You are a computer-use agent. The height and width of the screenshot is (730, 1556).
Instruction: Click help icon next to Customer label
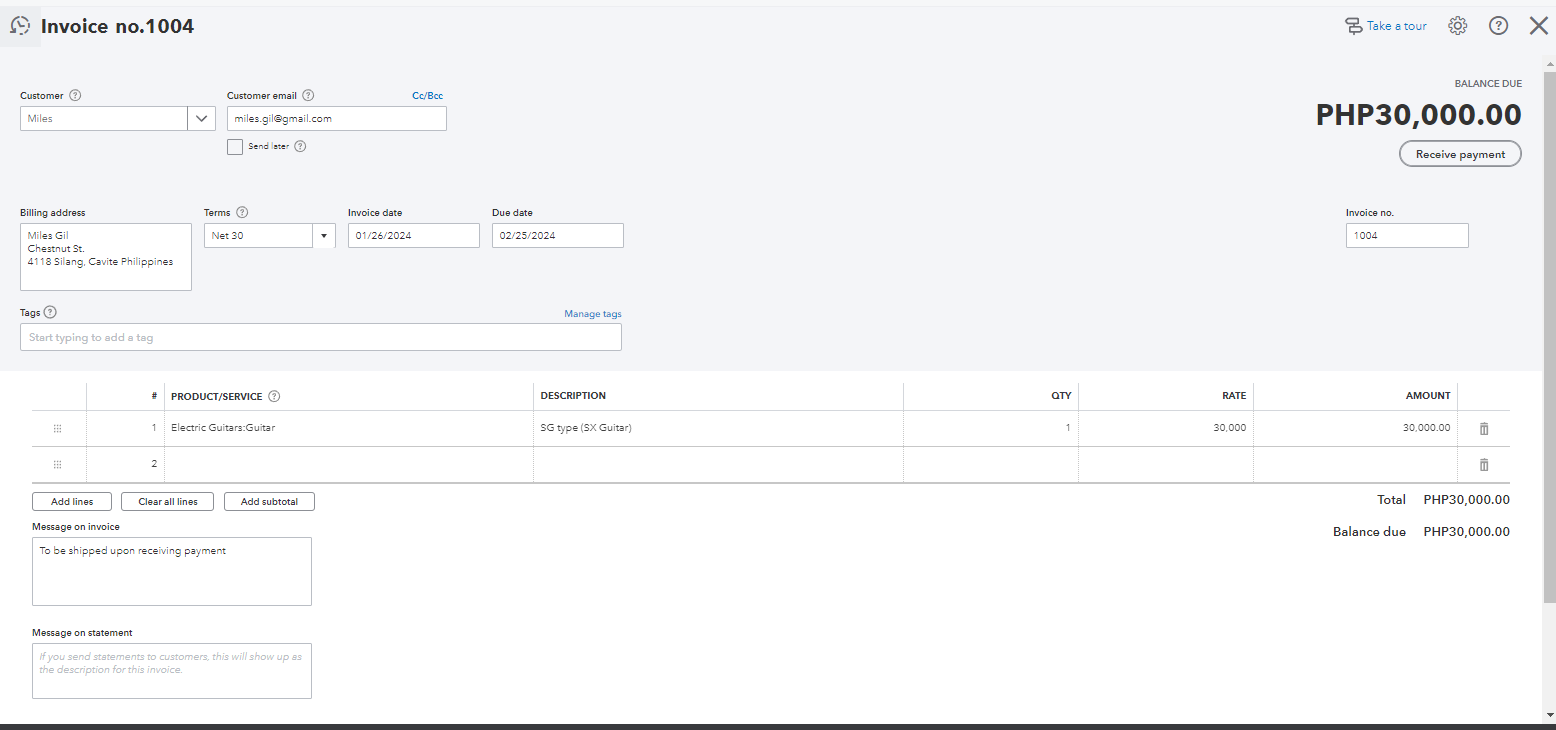pyautogui.click(x=75, y=96)
